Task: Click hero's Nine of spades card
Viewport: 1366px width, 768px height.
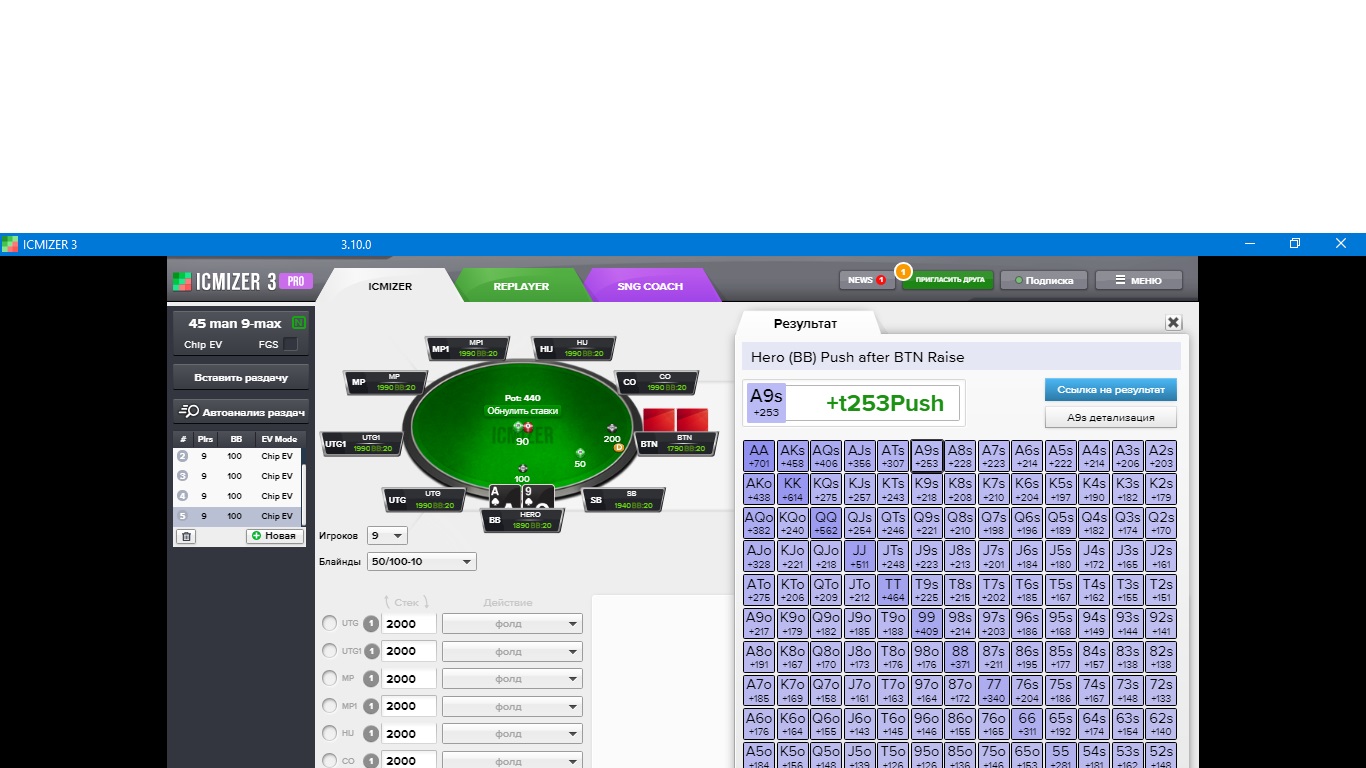Action: click(539, 497)
